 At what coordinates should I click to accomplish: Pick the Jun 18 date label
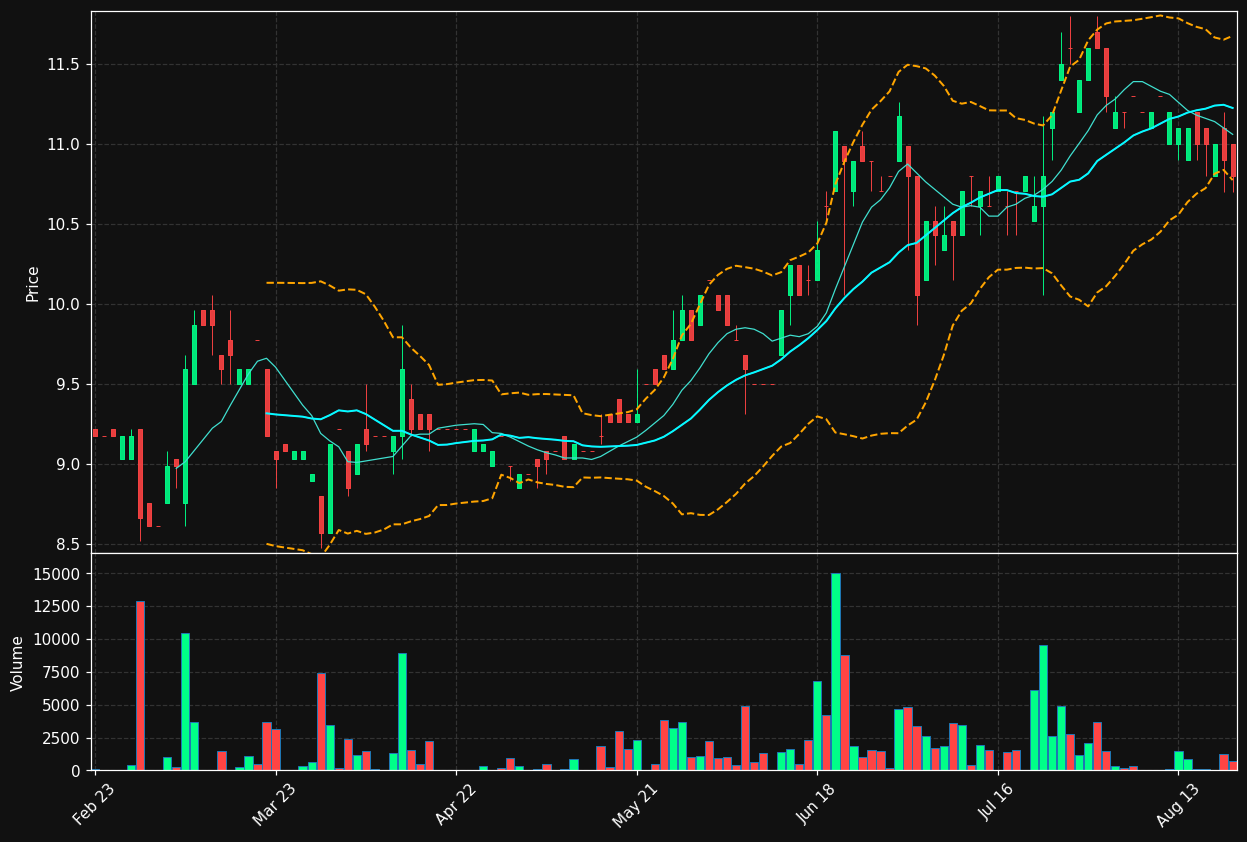[816, 804]
